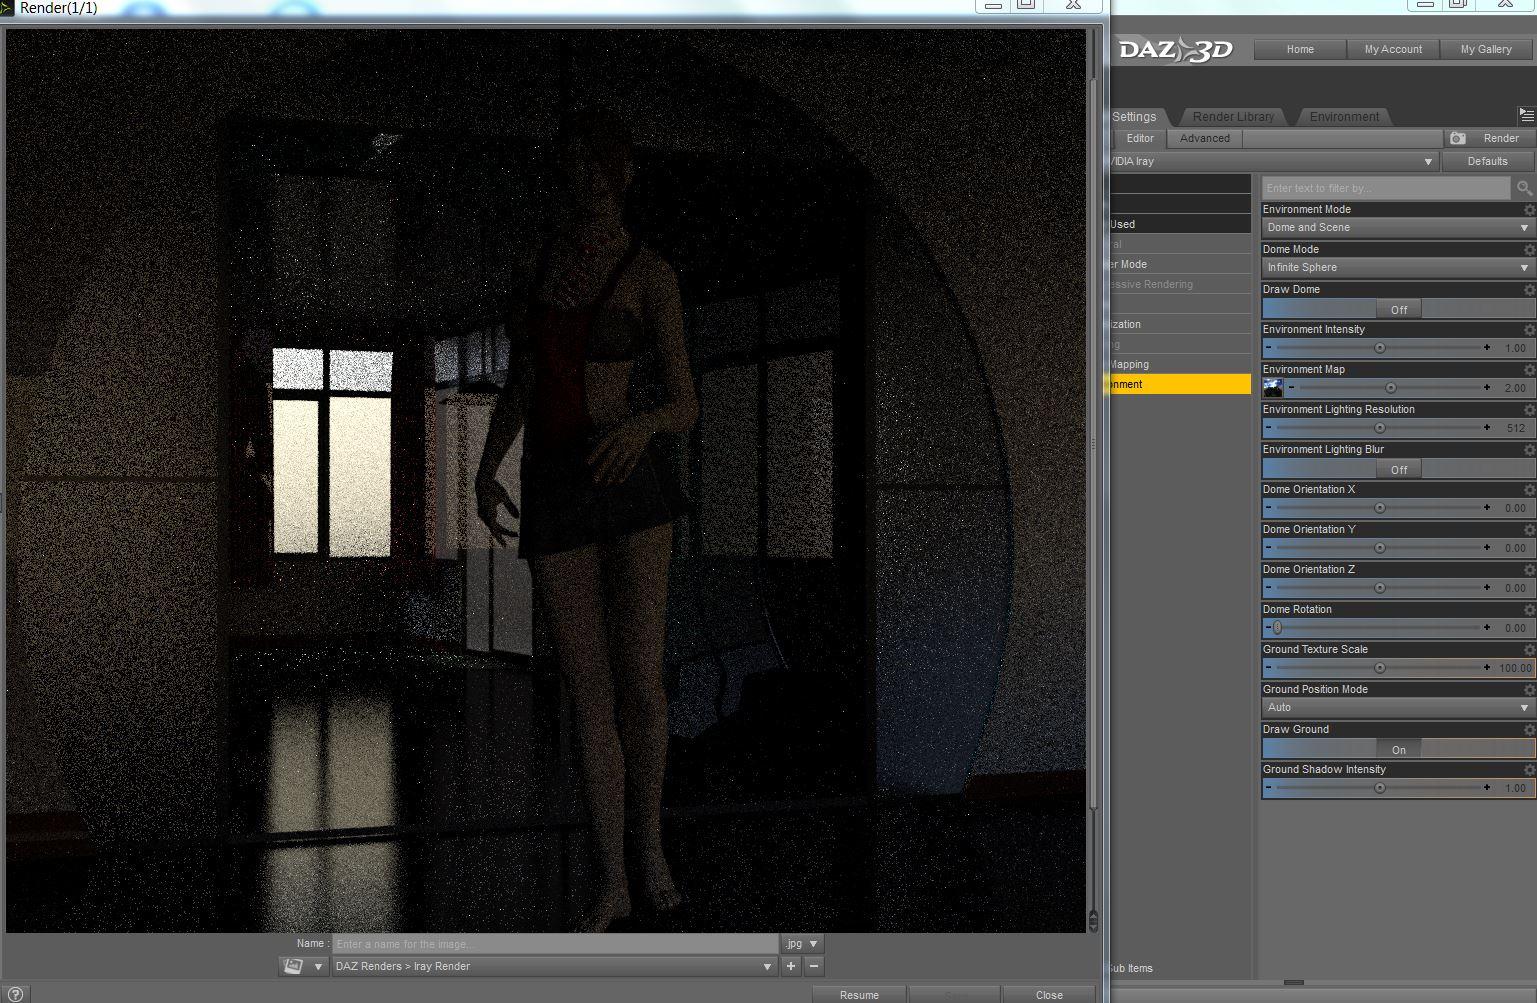Expand the arrow next to library icon
Image resolution: width=1537 pixels, height=1003 pixels.
[318, 966]
